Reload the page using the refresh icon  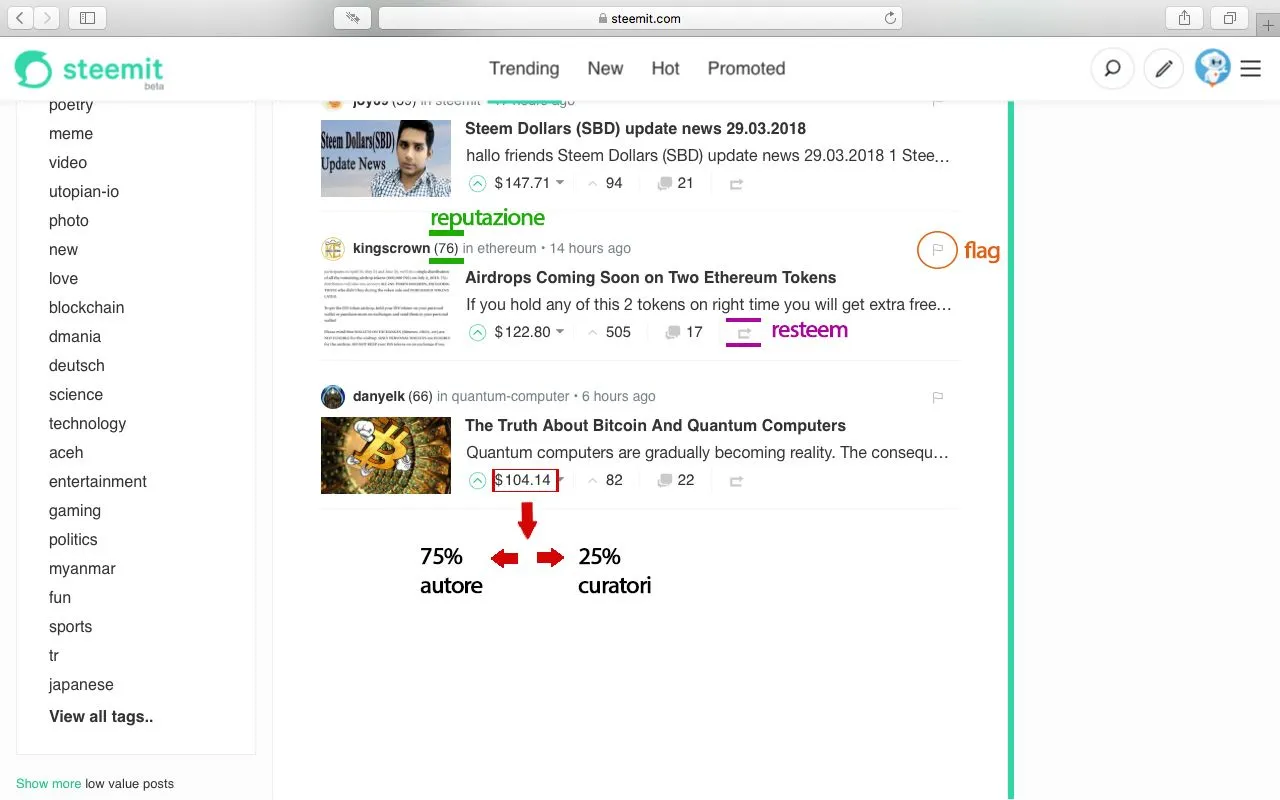[x=890, y=18]
